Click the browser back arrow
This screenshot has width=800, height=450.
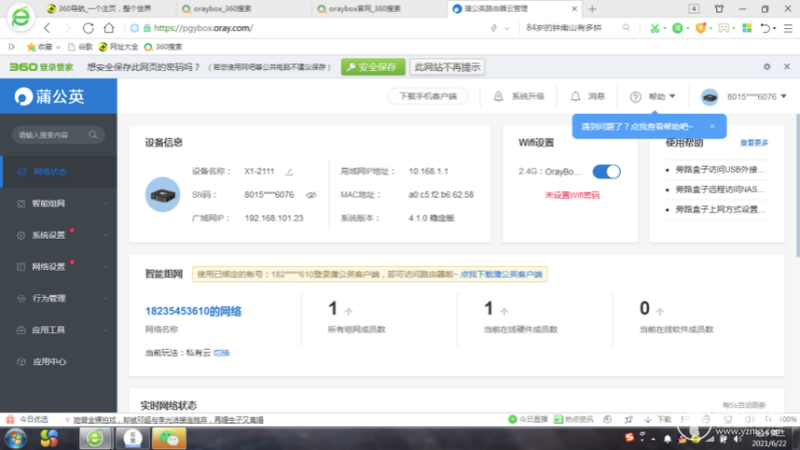(47, 28)
